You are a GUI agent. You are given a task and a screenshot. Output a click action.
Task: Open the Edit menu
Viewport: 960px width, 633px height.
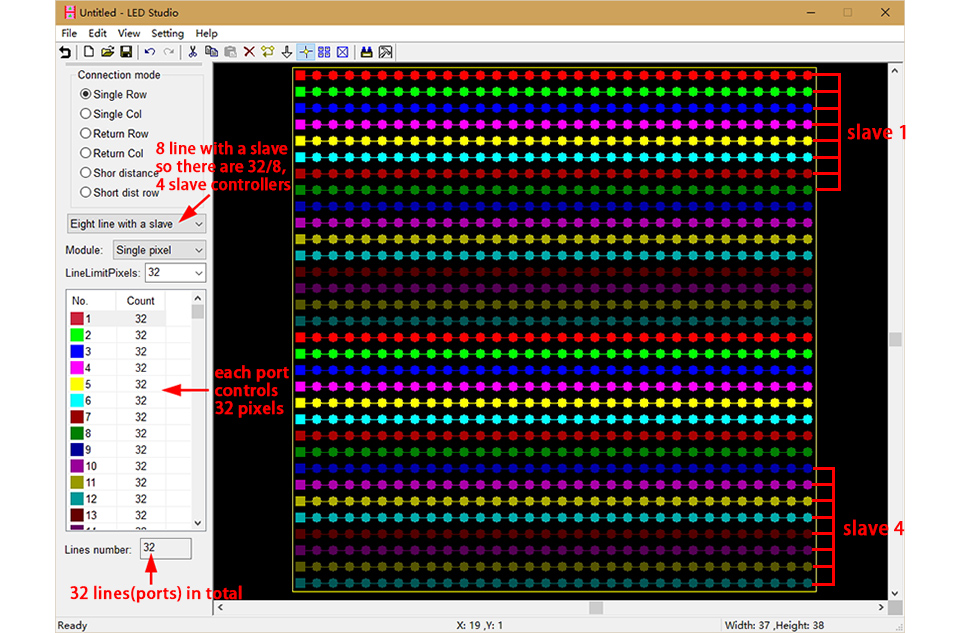click(x=97, y=34)
